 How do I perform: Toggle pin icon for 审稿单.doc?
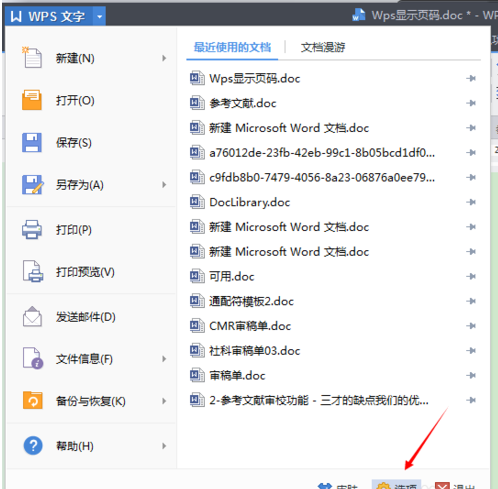click(471, 375)
